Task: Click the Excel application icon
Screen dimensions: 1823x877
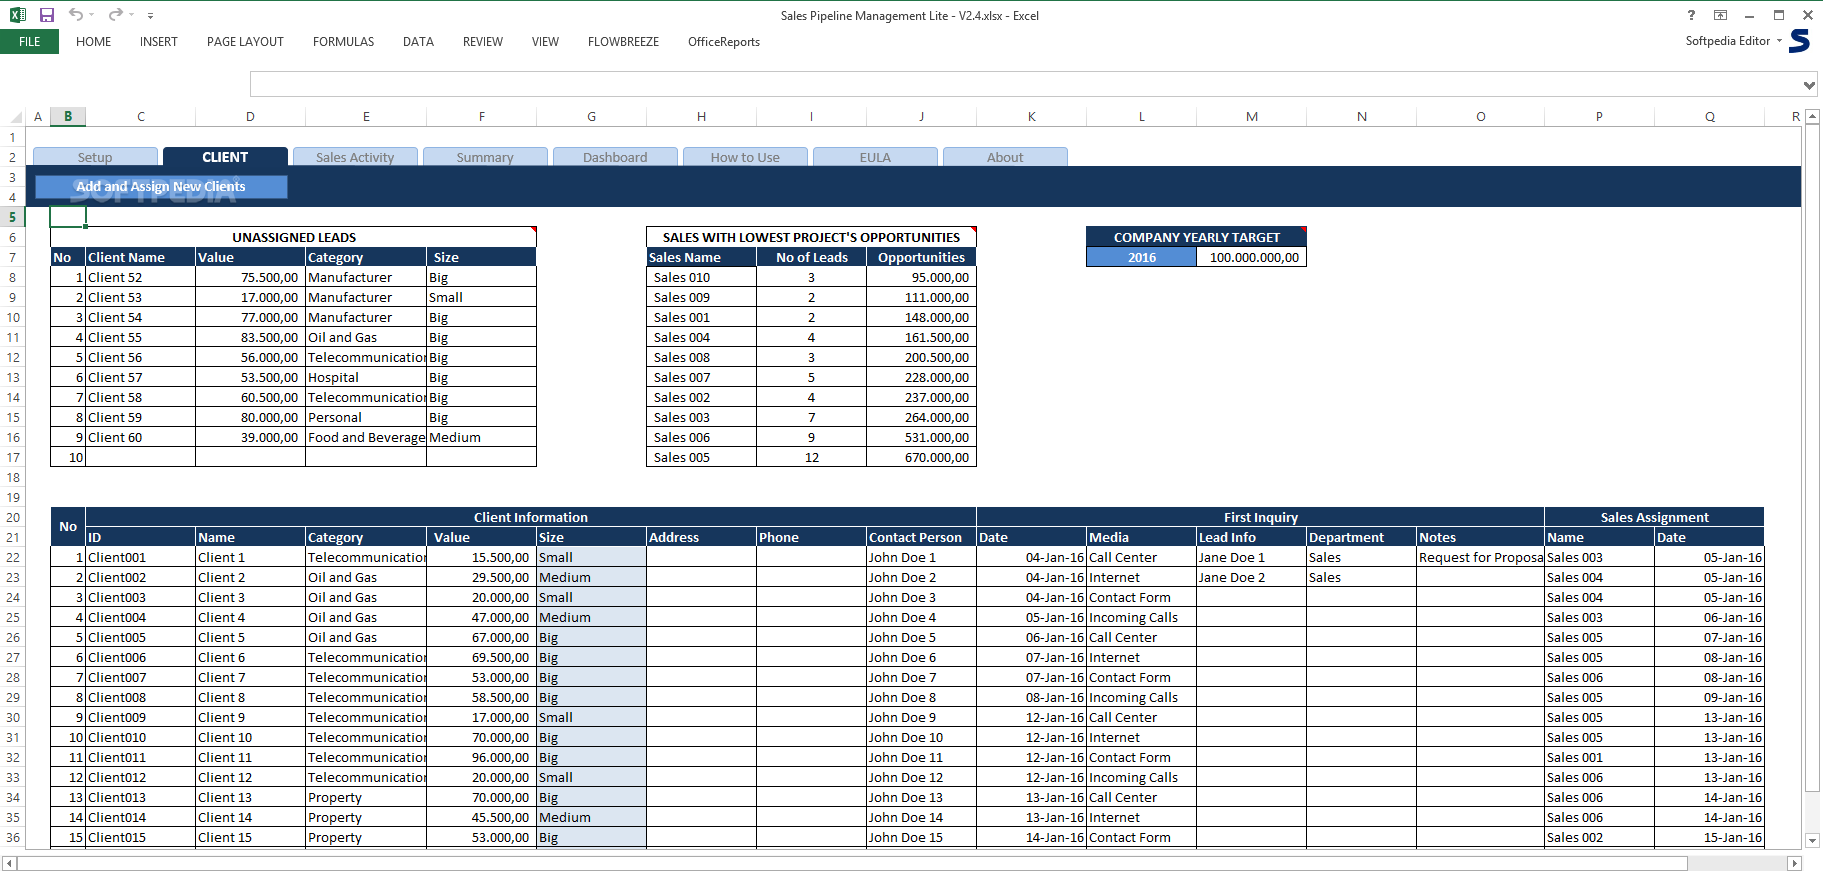Action: pyautogui.click(x=18, y=15)
